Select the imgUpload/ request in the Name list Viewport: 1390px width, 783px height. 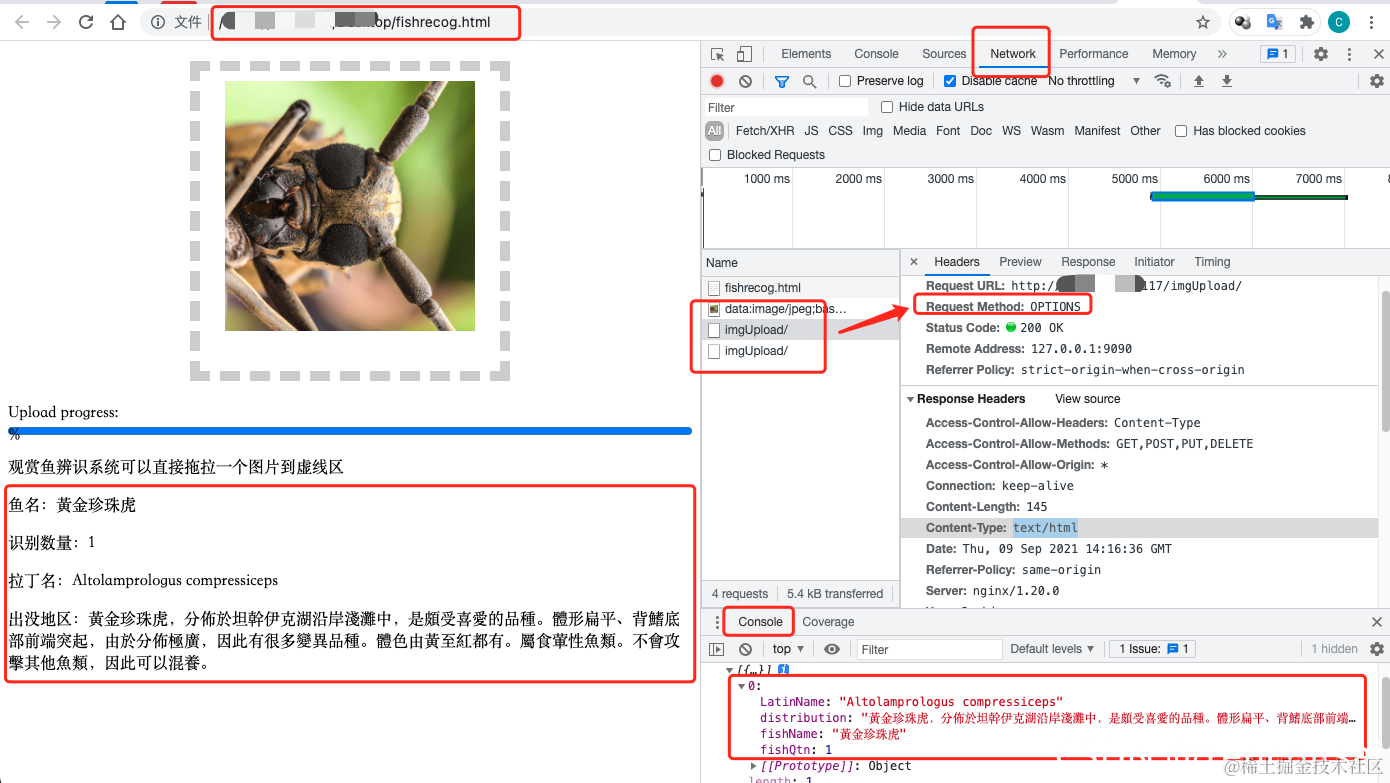point(757,329)
